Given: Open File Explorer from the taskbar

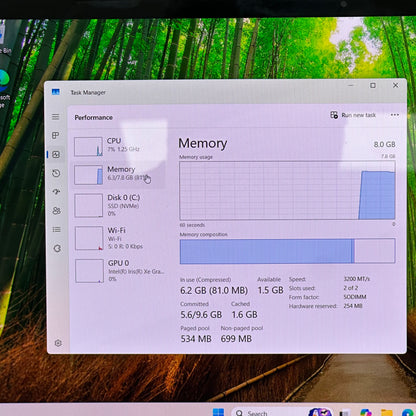Looking at the screenshot, I should pyautogui.click(x=387, y=413).
